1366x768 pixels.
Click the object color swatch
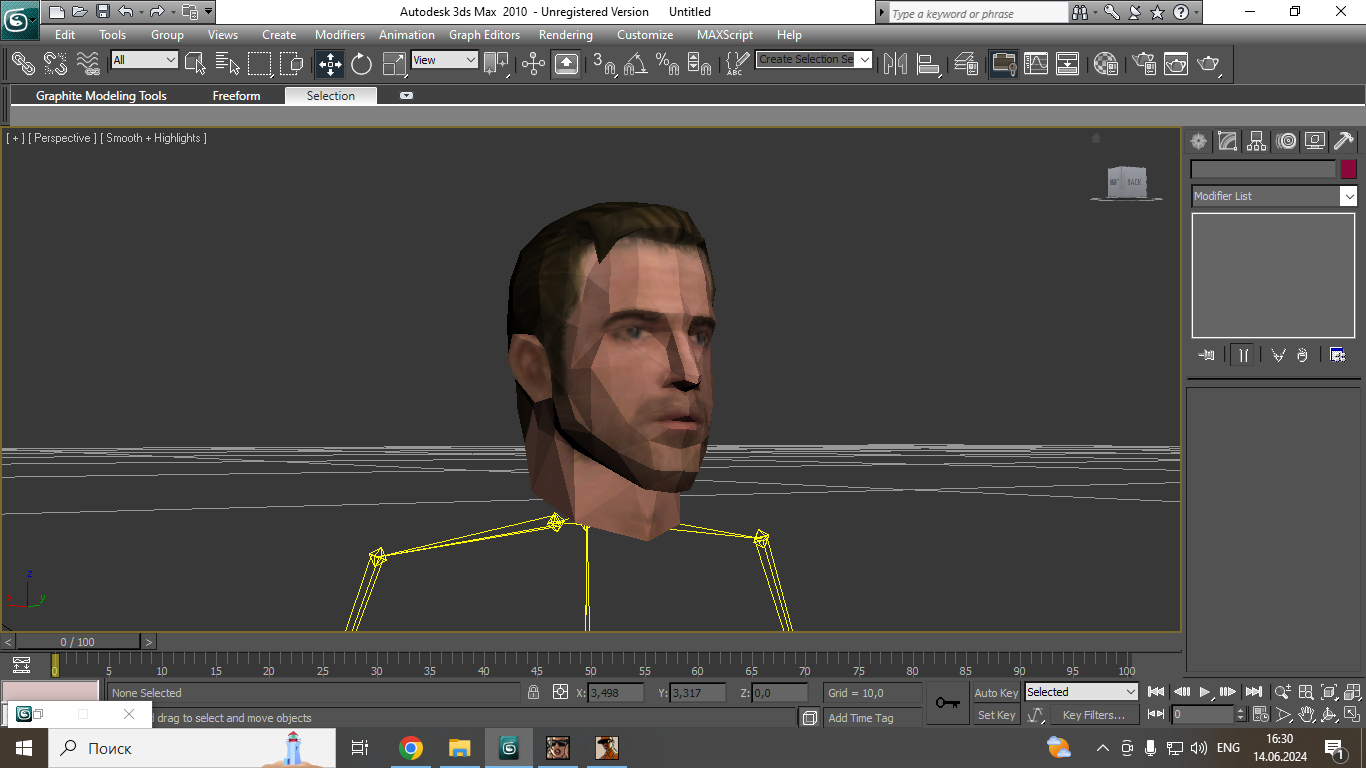pyautogui.click(x=1348, y=169)
